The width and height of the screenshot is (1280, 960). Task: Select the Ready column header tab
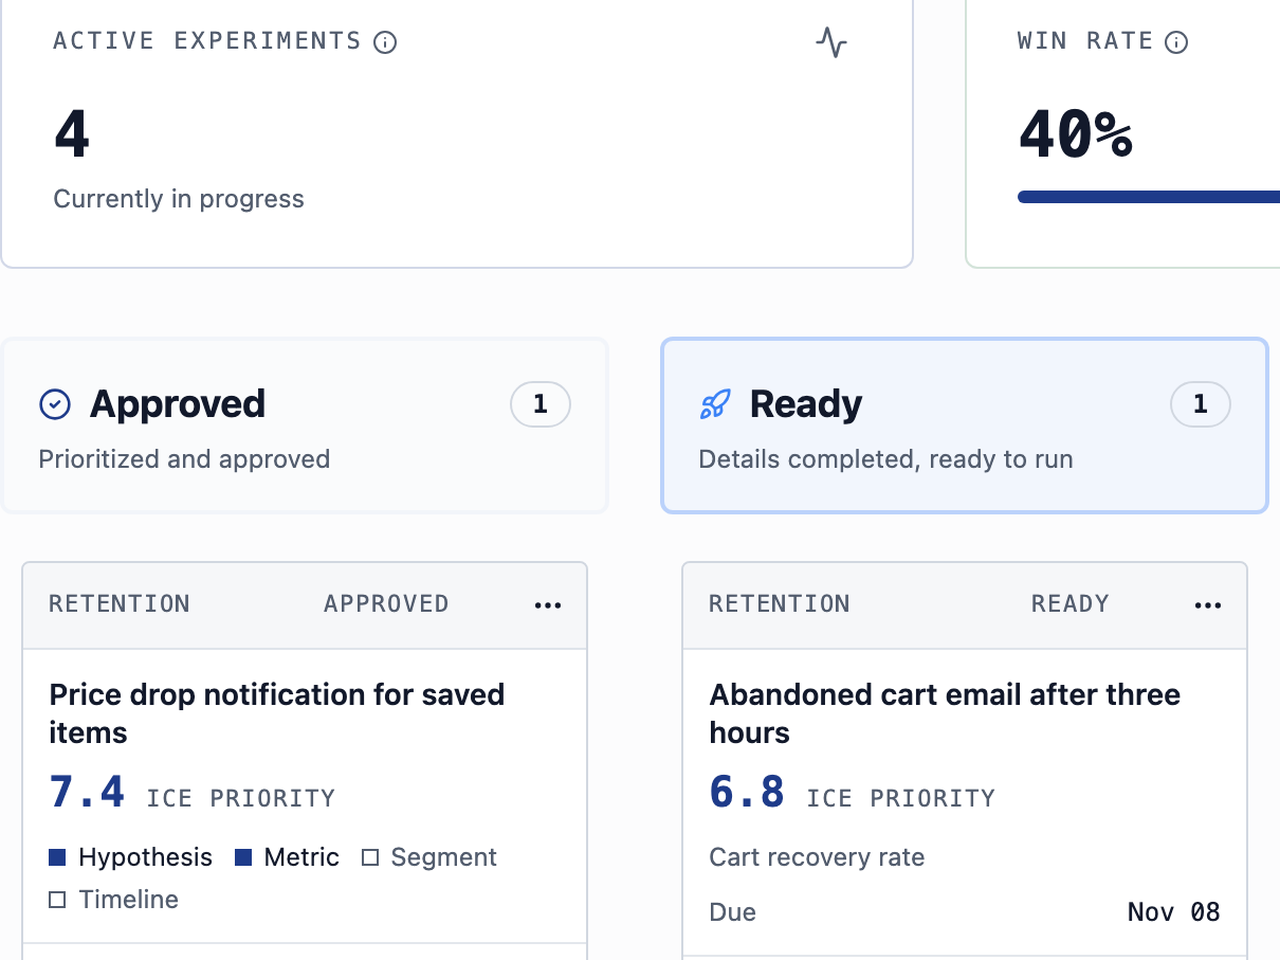[965, 427]
